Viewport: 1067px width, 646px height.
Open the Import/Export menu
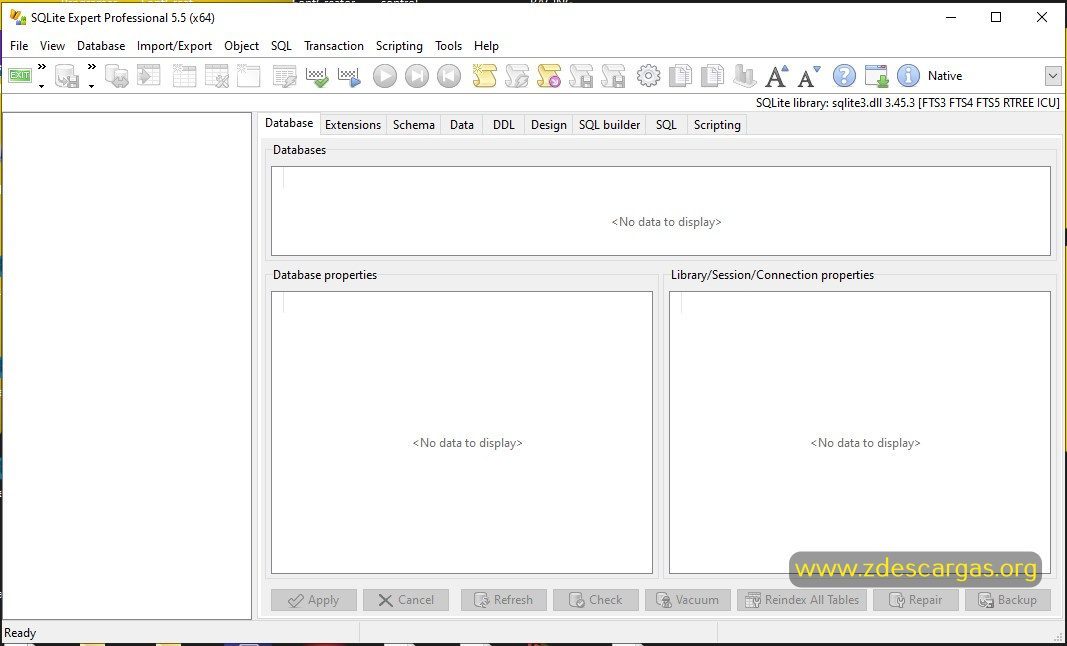174,46
